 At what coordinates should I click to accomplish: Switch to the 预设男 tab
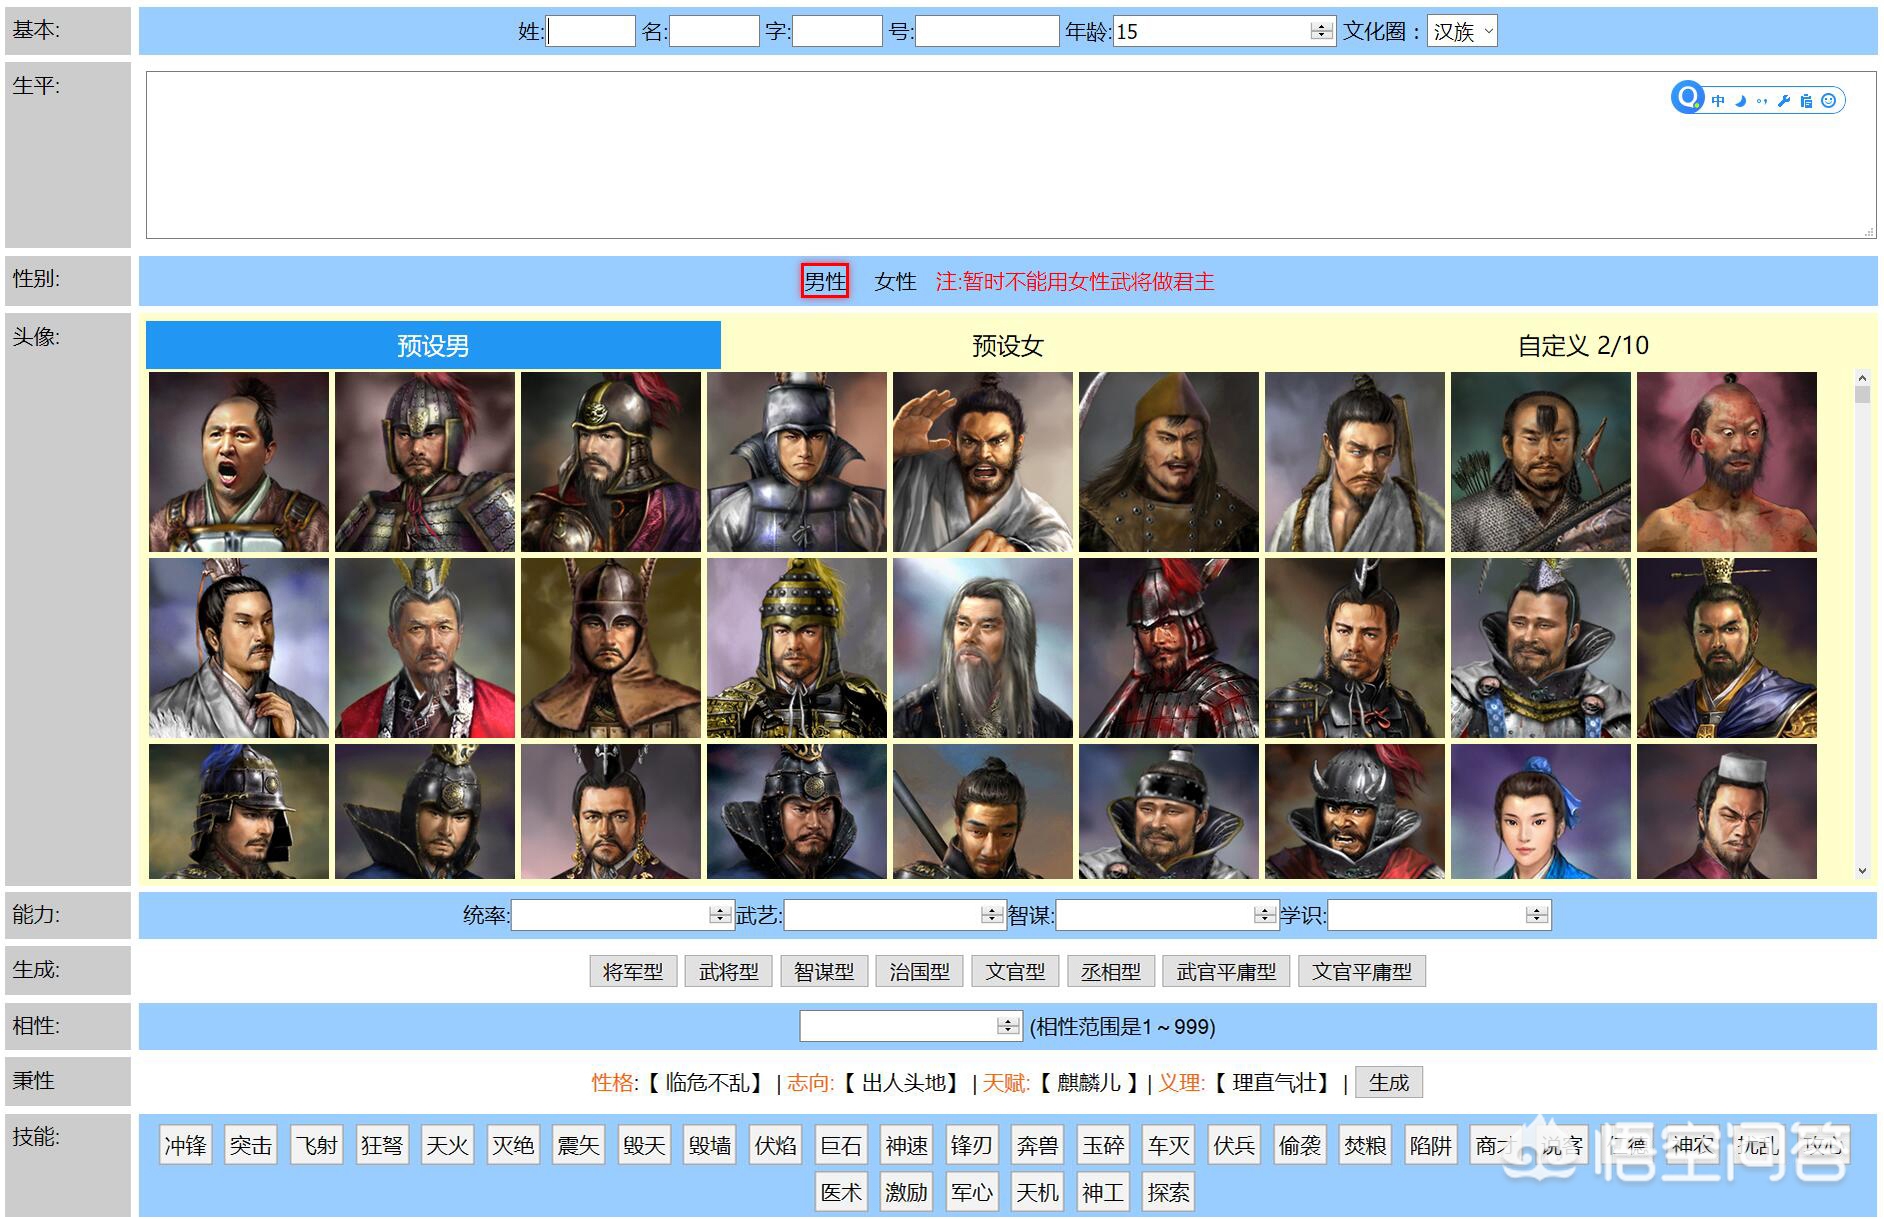pyautogui.click(x=433, y=345)
